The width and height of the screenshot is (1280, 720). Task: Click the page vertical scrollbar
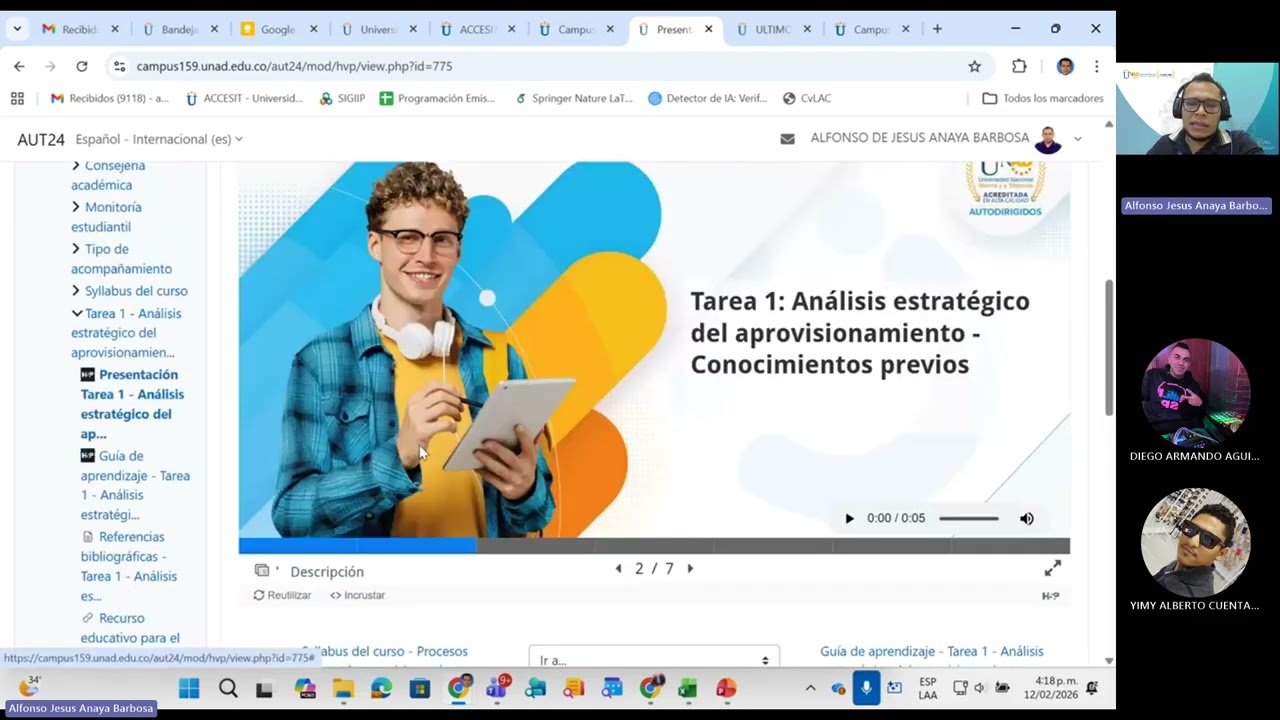click(x=1108, y=346)
